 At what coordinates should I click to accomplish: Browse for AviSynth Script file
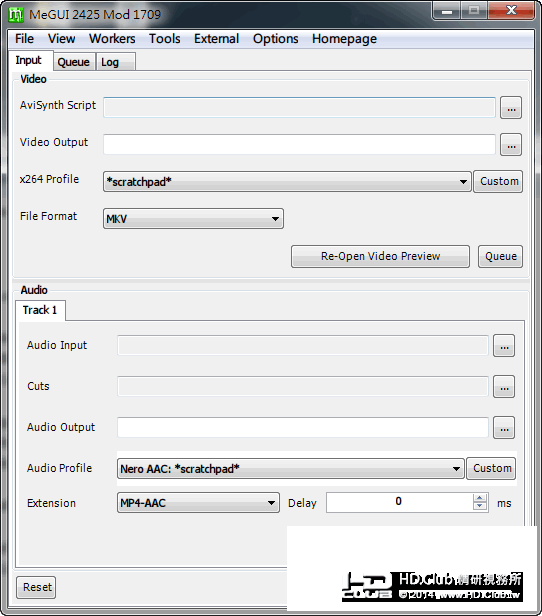[x=511, y=108]
